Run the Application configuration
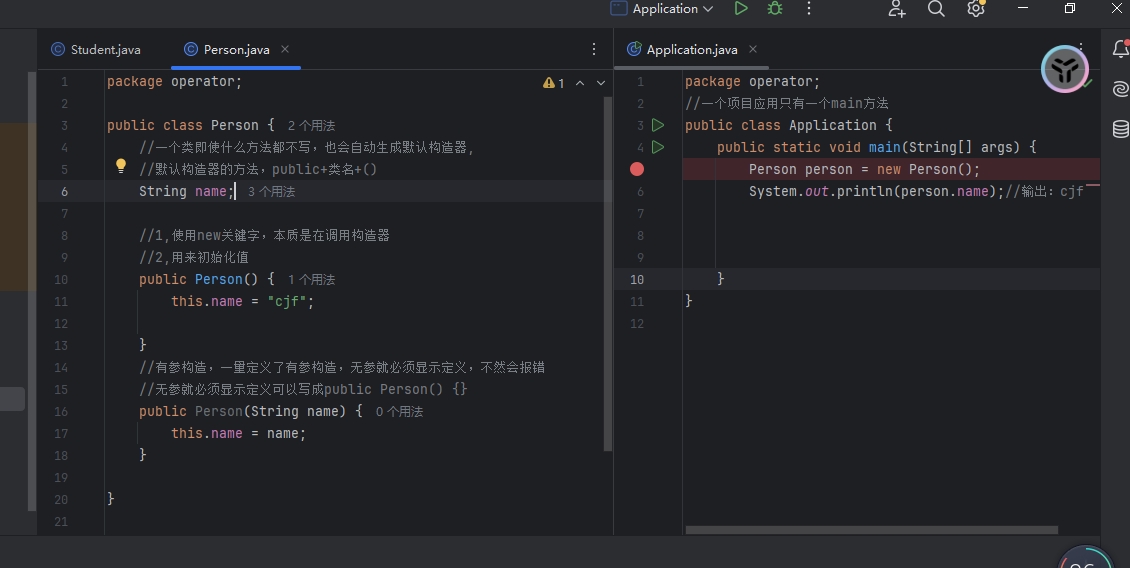This screenshot has width=1130, height=568. 741,8
